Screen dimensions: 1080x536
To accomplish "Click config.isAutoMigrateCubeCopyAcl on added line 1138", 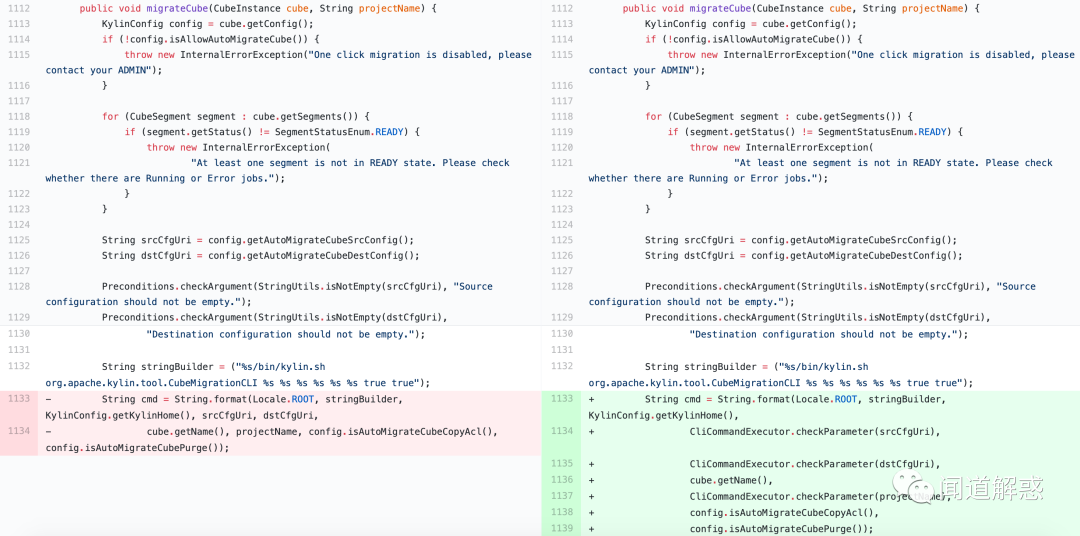I will [776, 513].
